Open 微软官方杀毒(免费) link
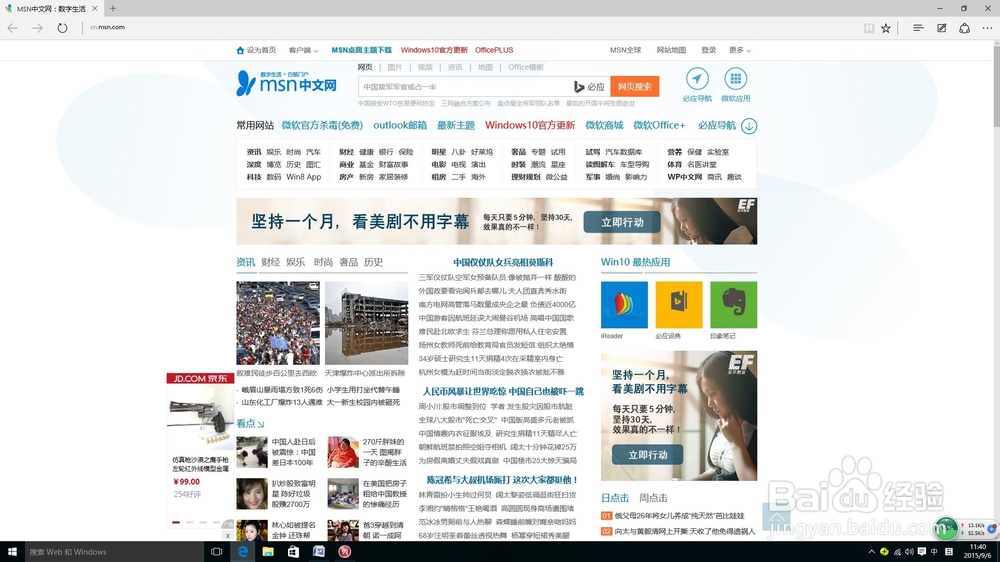Image resolution: width=1000 pixels, height=562 pixels. (322, 125)
